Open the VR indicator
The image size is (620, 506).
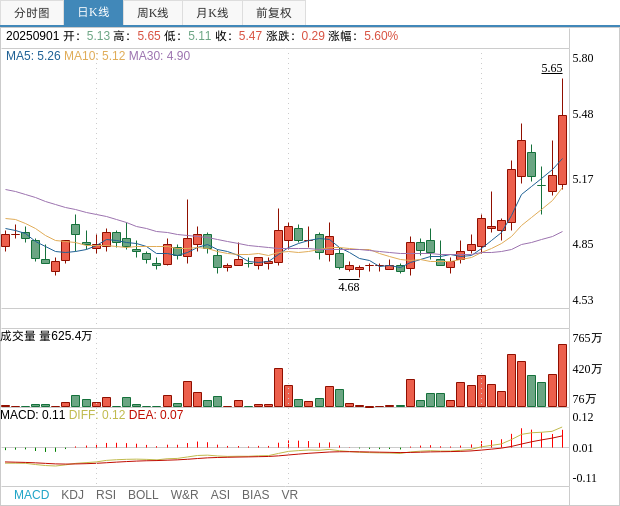pos(289,495)
